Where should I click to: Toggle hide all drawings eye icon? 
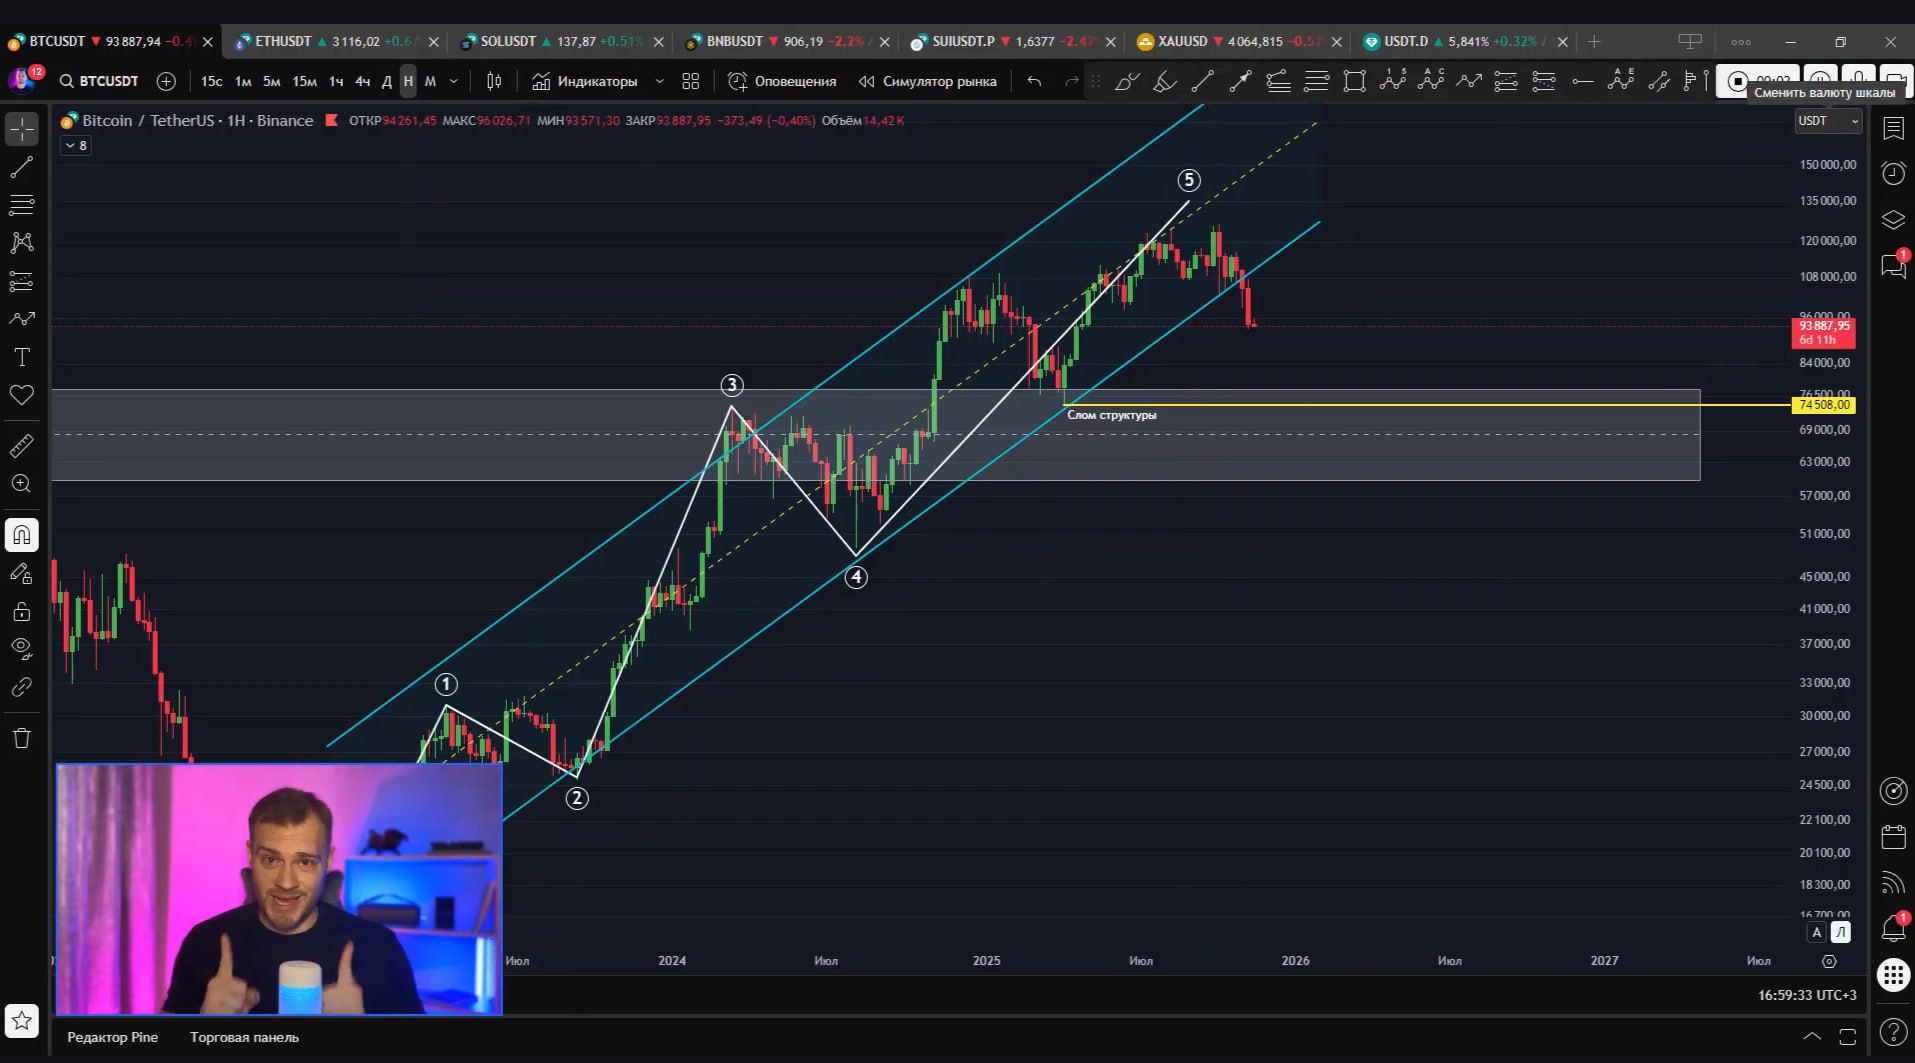coord(22,648)
